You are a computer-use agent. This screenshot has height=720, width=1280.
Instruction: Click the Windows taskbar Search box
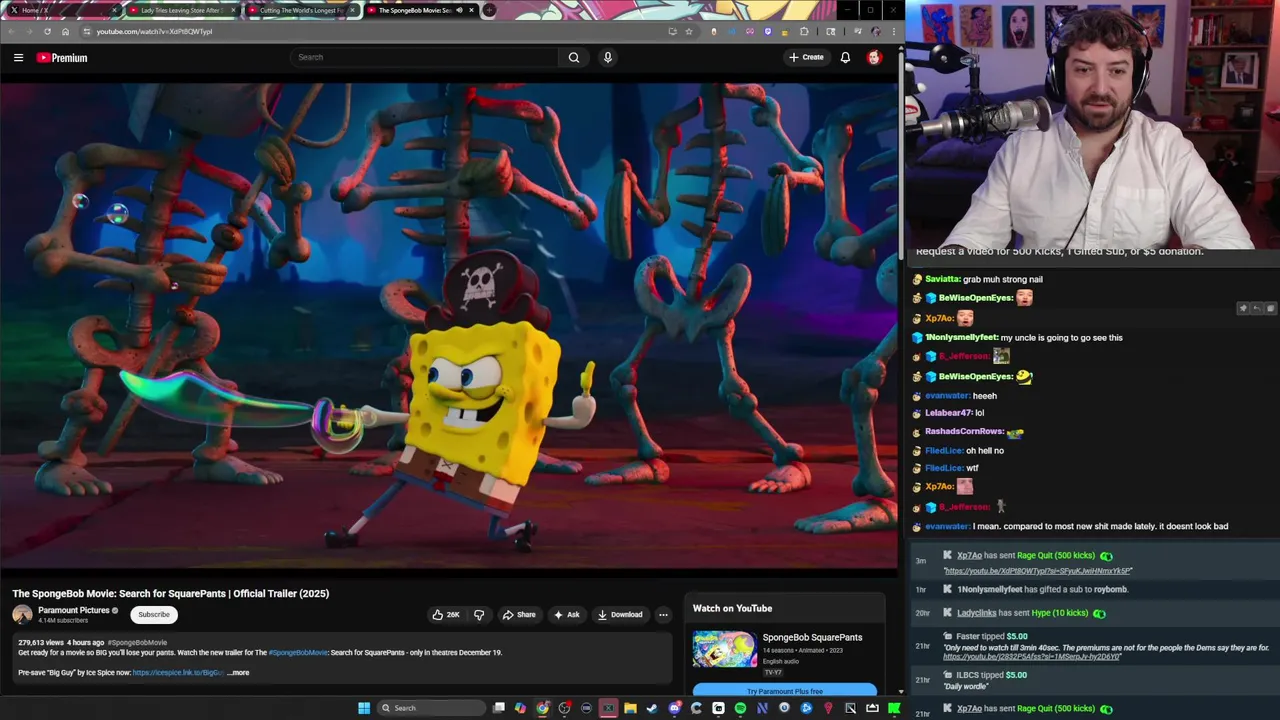(x=431, y=708)
